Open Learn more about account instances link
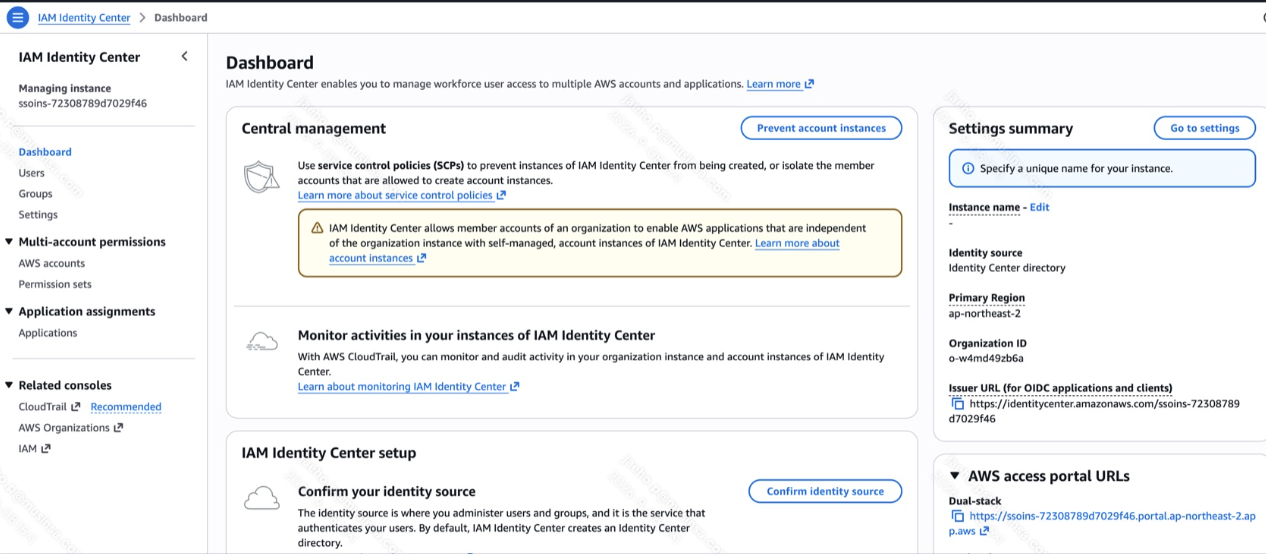 tap(584, 250)
